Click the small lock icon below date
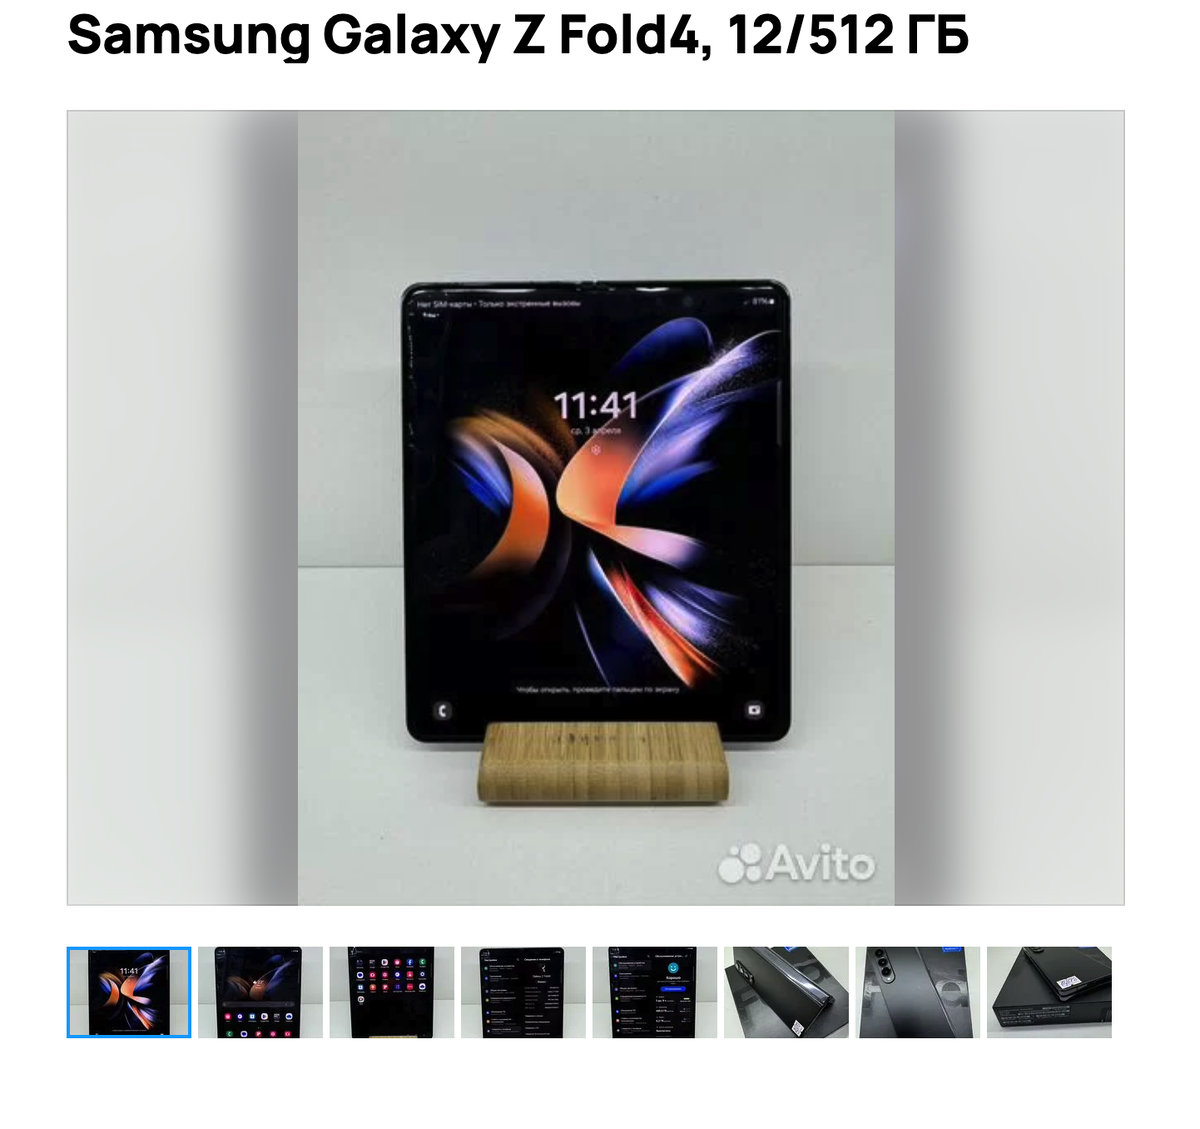1200x1129 pixels. click(596, 450)
